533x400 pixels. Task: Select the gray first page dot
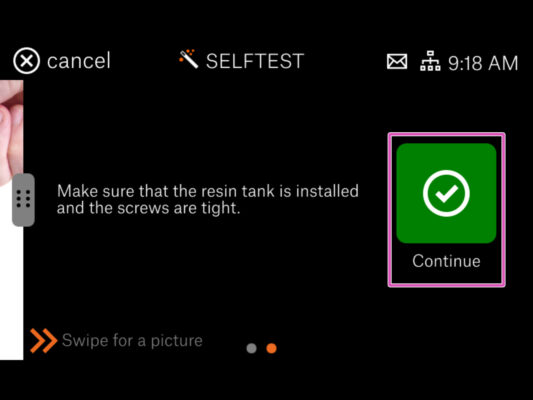pyautogui.click(x=252, y=348)
